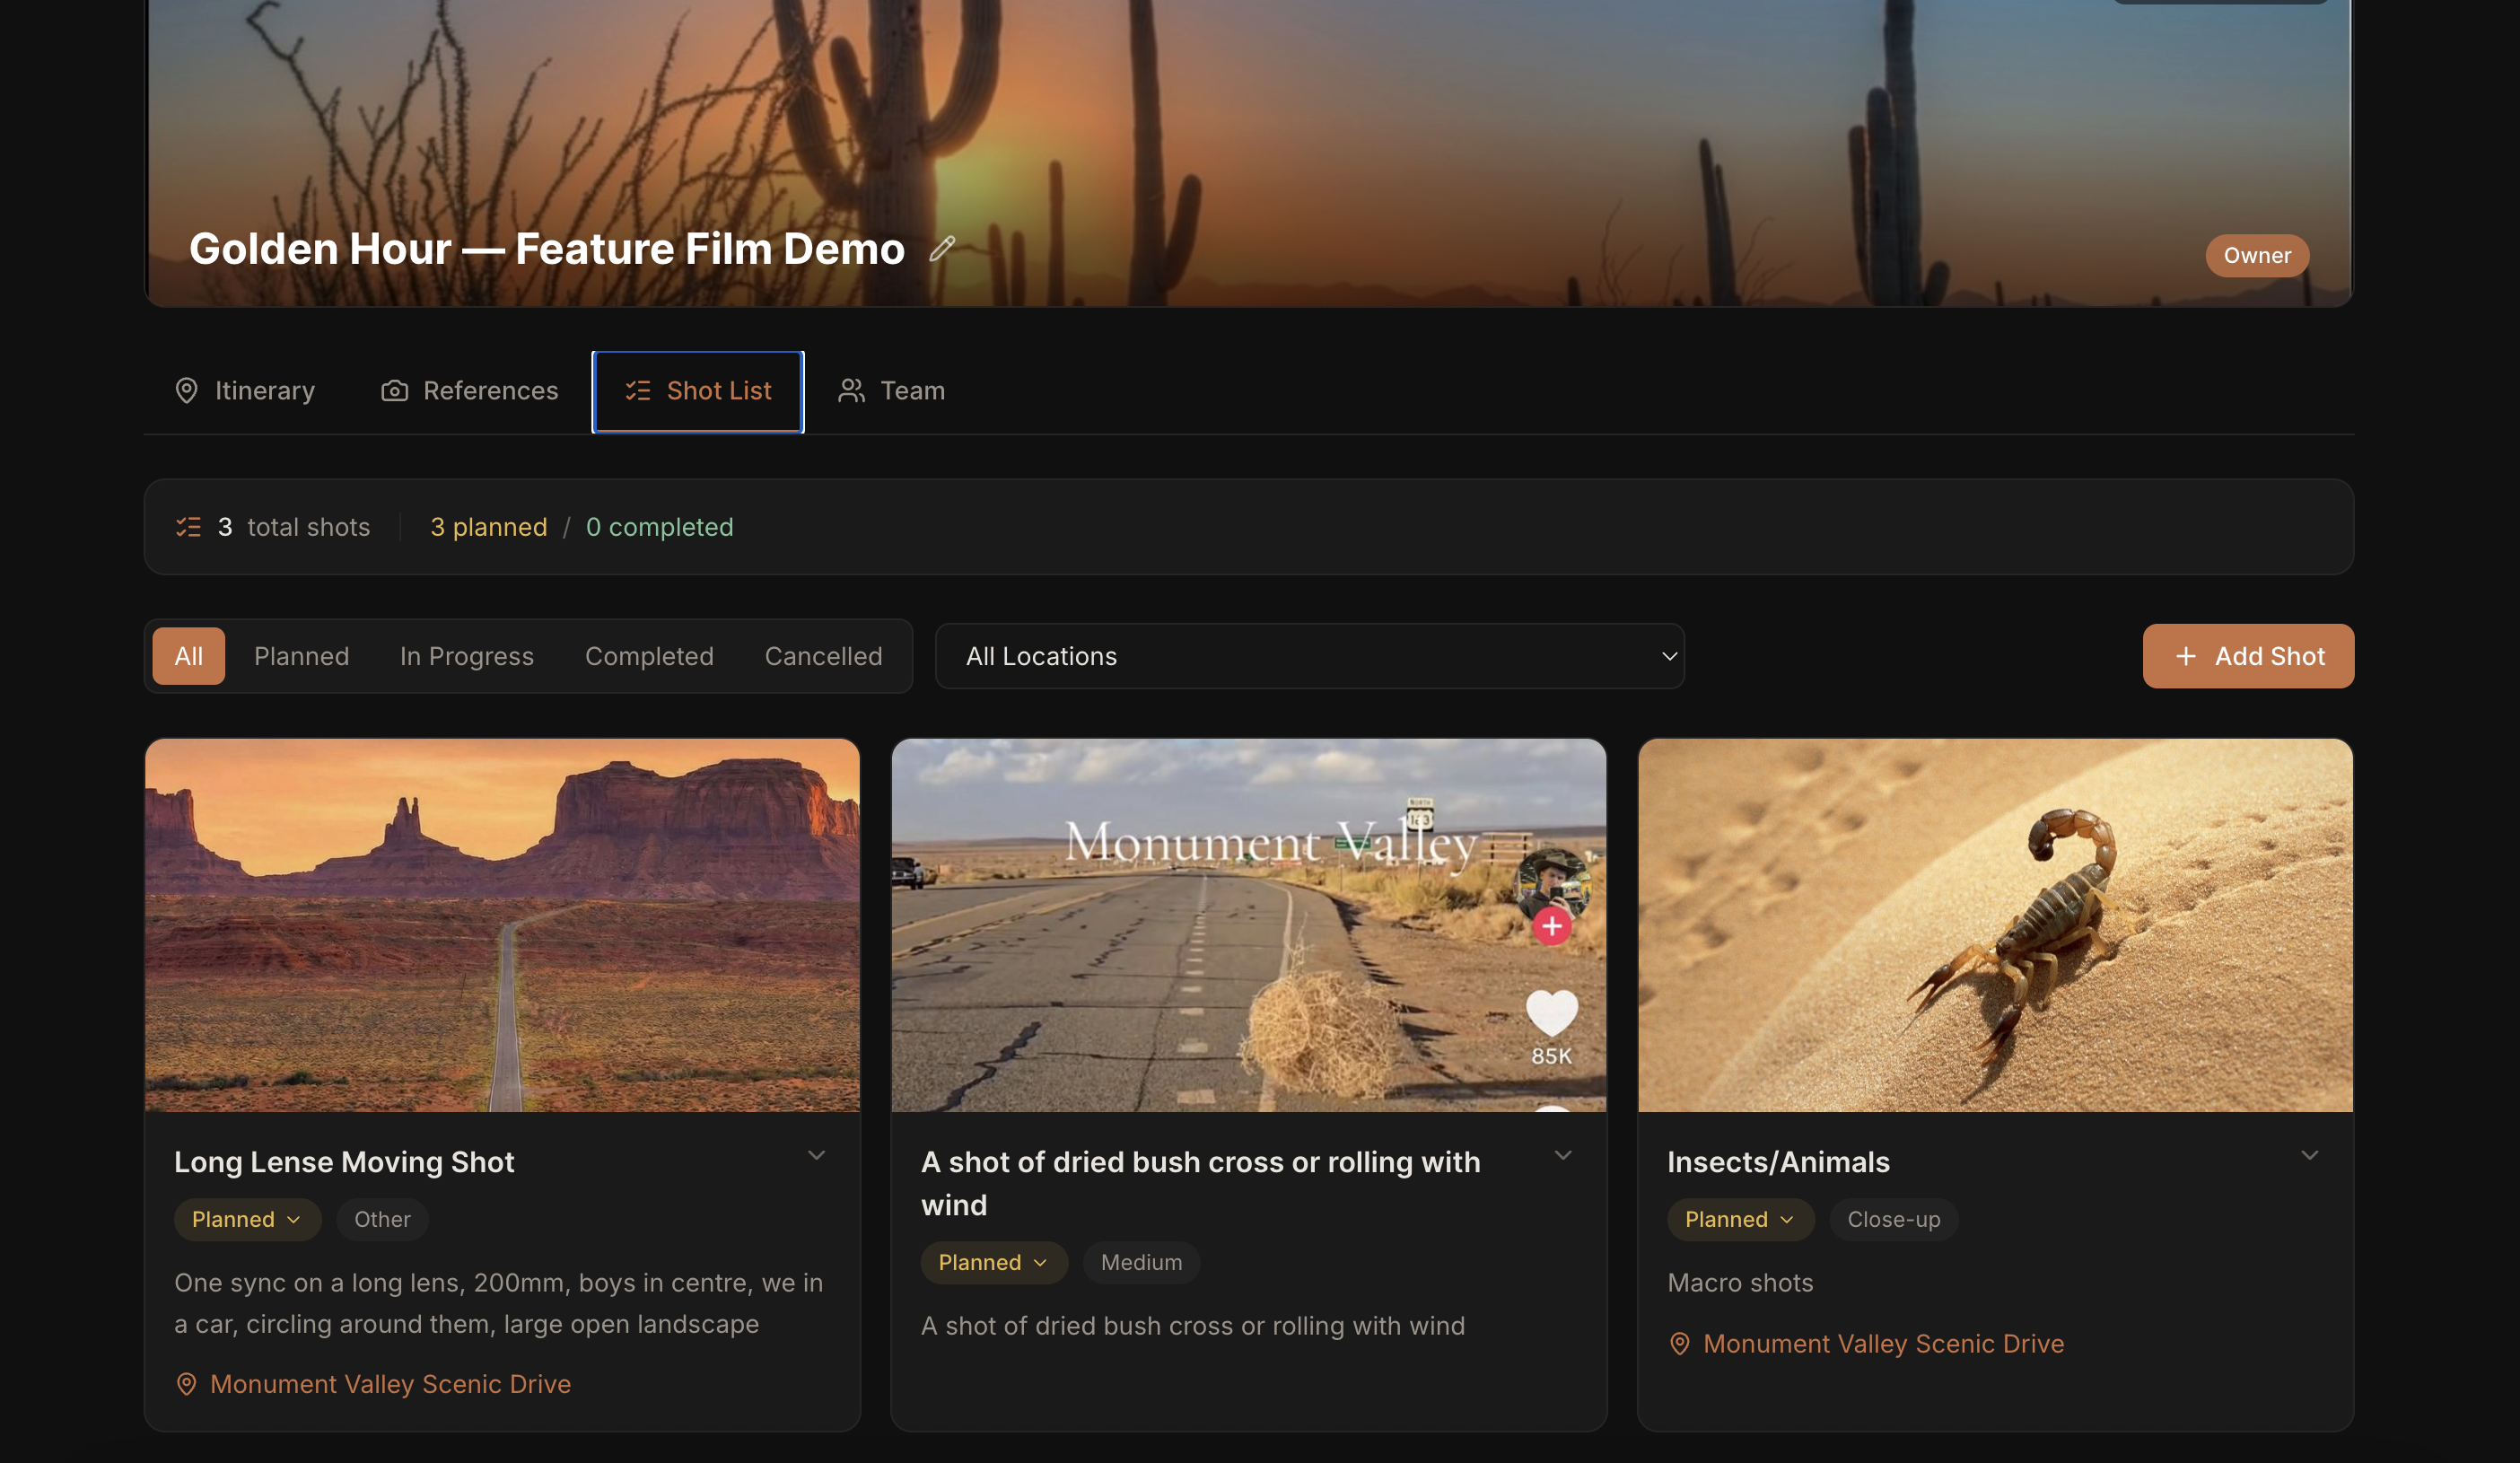Expand the Insects/Animals card chevron
The height and width of the screenshot is (1463, 2520).
coord(2309,1155)
